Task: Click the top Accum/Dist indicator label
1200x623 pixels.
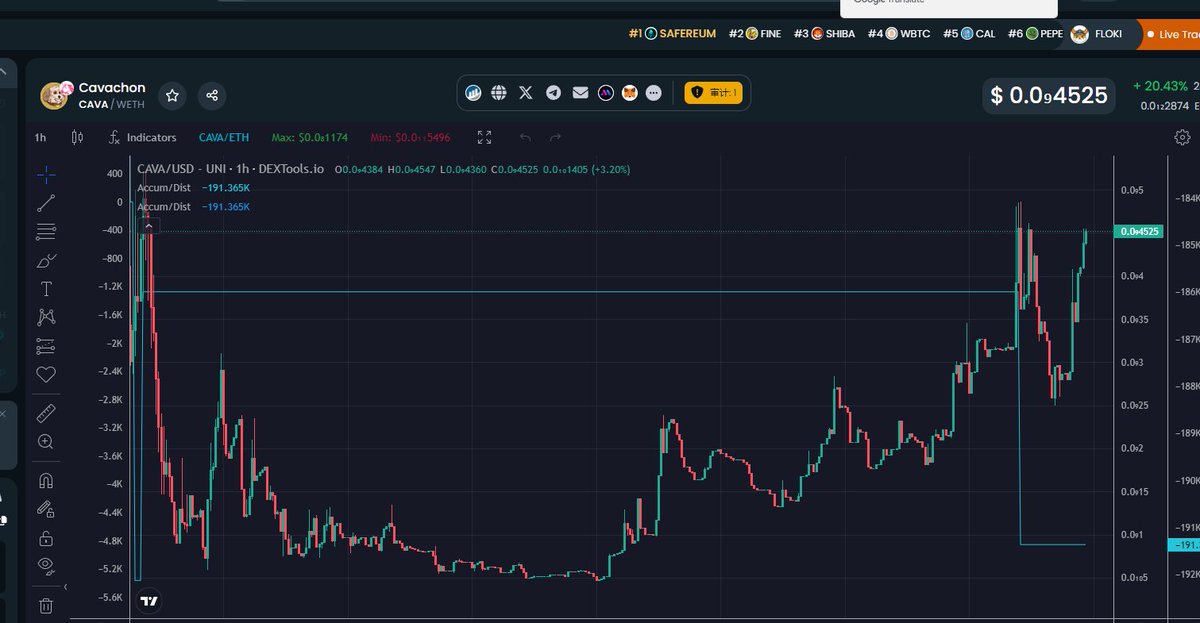Action: (163, 187)
